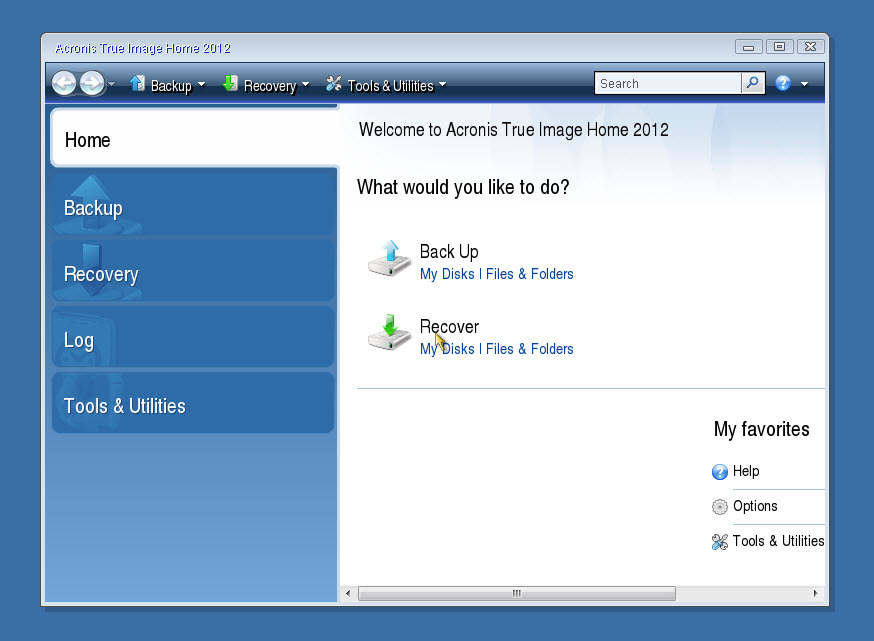Click Tools & Utilities favorites icon

(720, 542)
